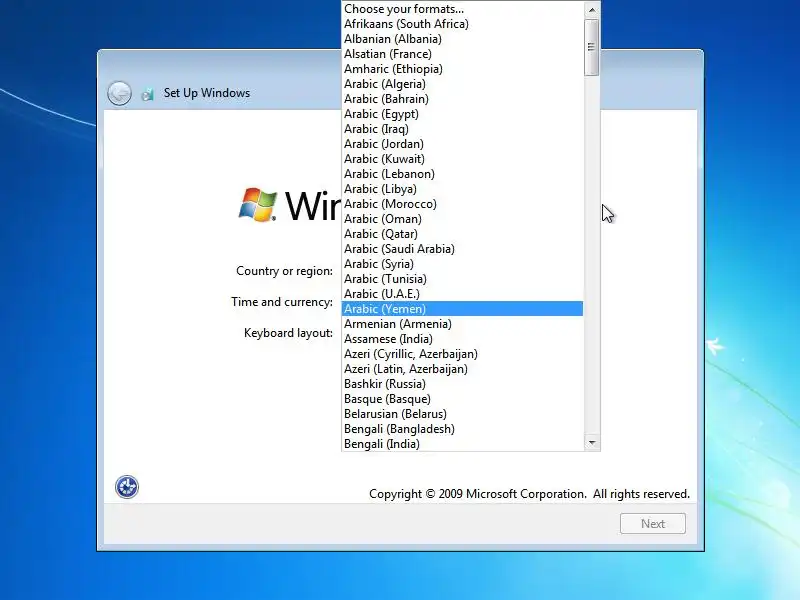Select Afrikaans (South Africa)
The width and height of the screenshot is (800, 600).
coord(462,24)
